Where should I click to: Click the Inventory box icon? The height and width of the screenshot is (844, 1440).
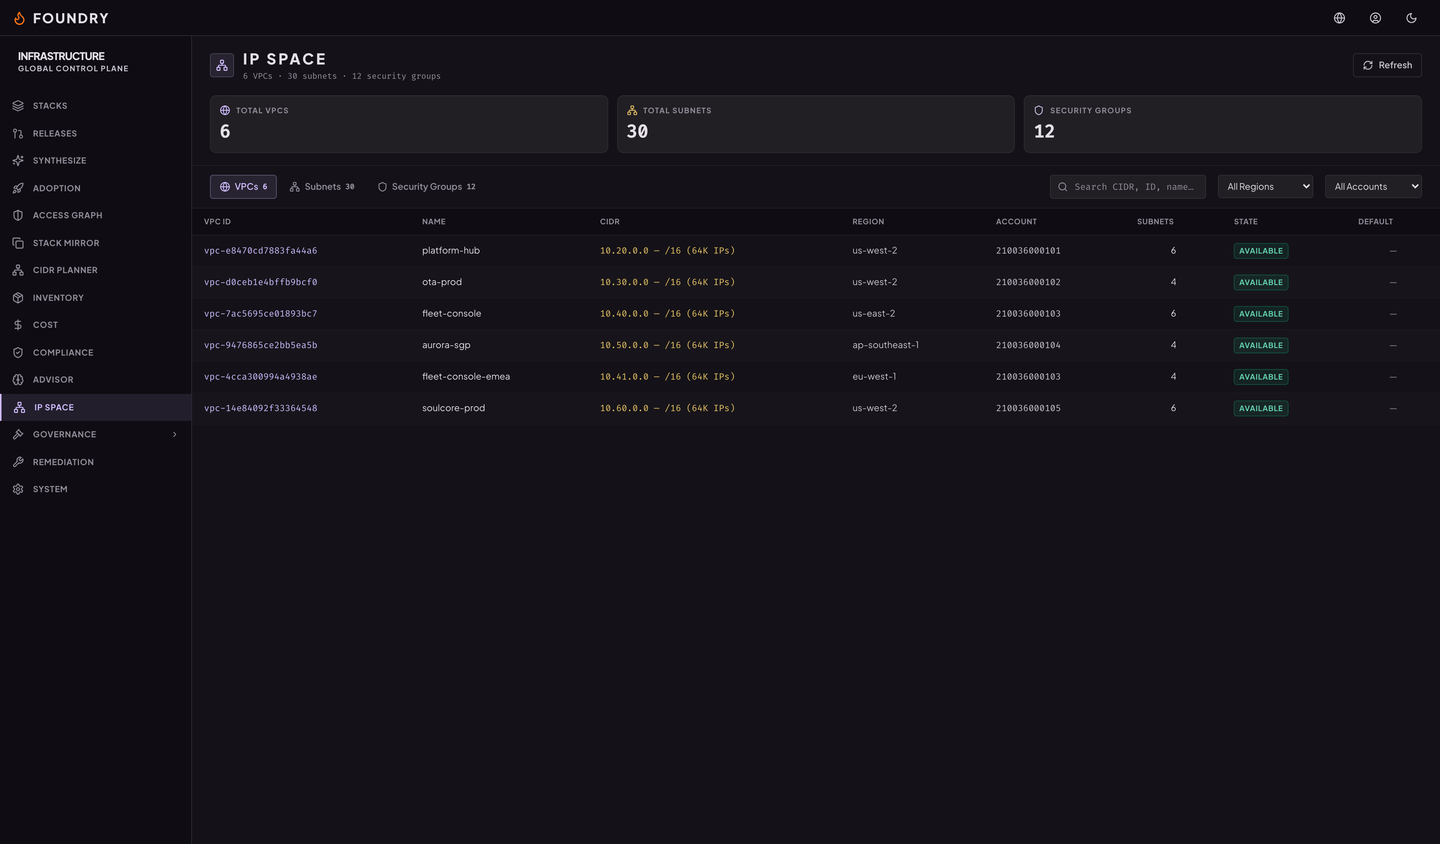[18, 298]
